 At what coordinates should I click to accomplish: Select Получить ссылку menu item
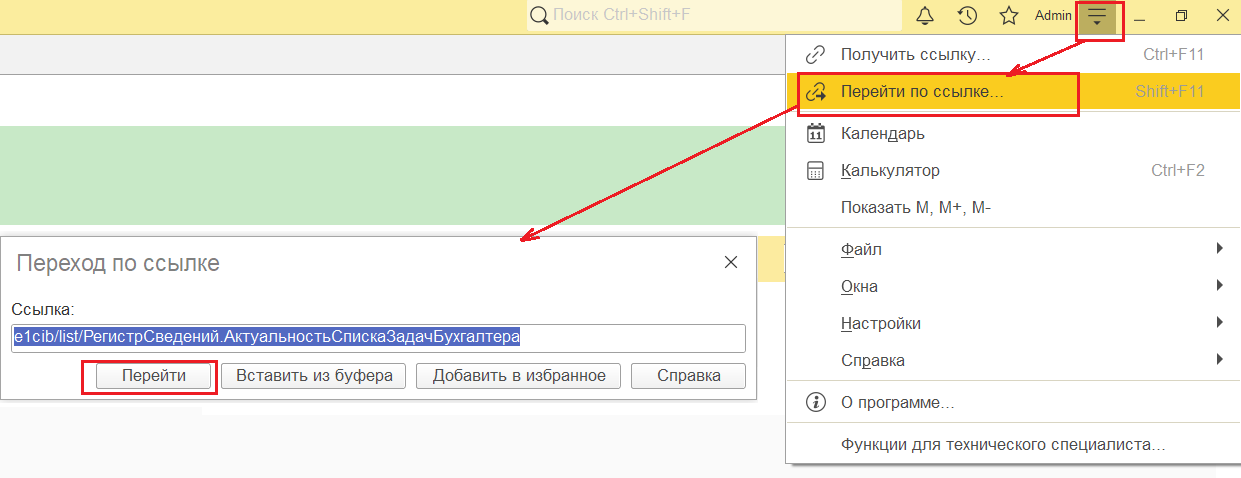coord(915,54)
